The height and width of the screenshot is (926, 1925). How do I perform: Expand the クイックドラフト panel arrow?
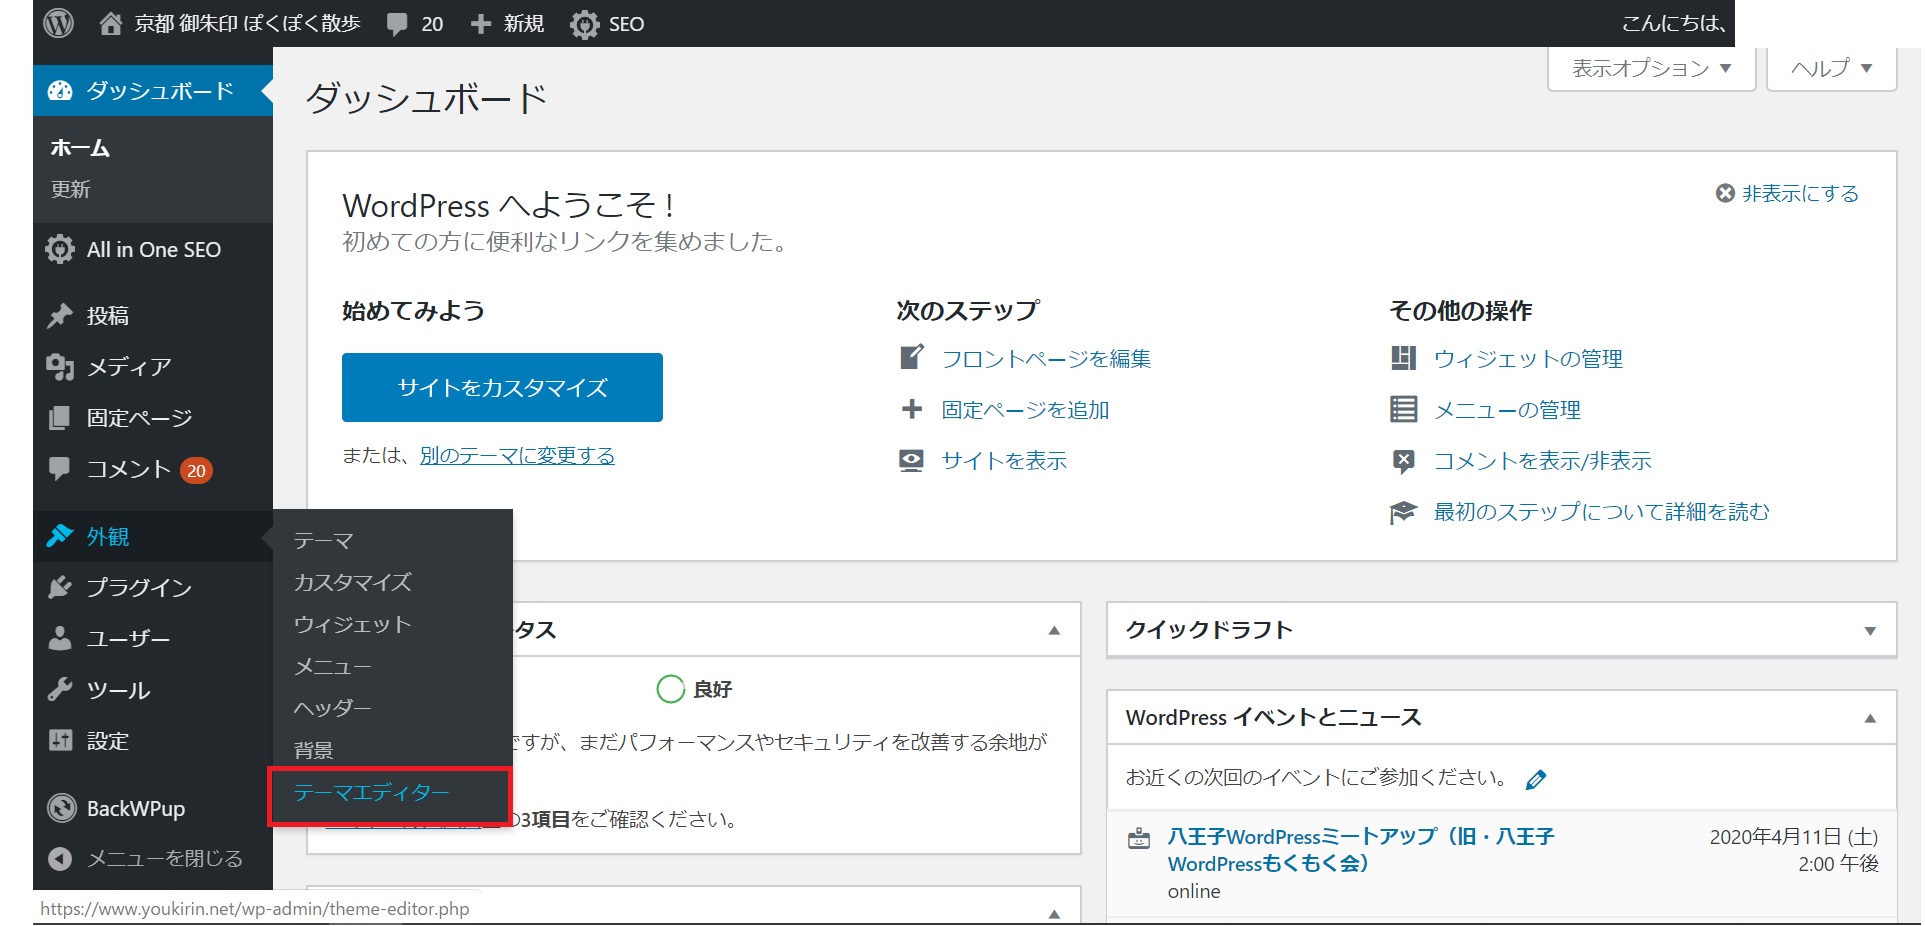point(1870,631)
